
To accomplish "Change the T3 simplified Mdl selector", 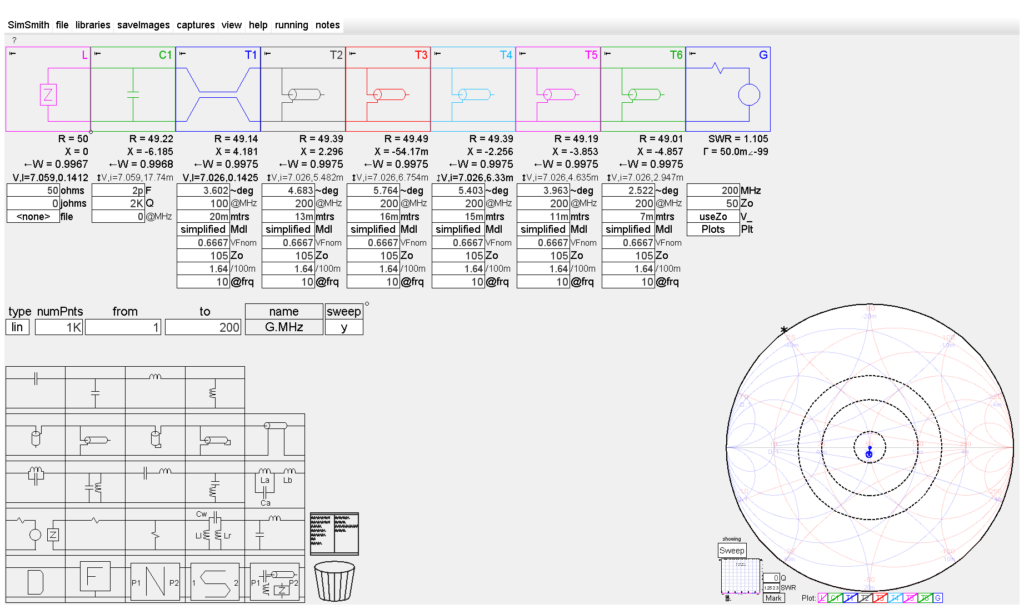I will point(373,230).
